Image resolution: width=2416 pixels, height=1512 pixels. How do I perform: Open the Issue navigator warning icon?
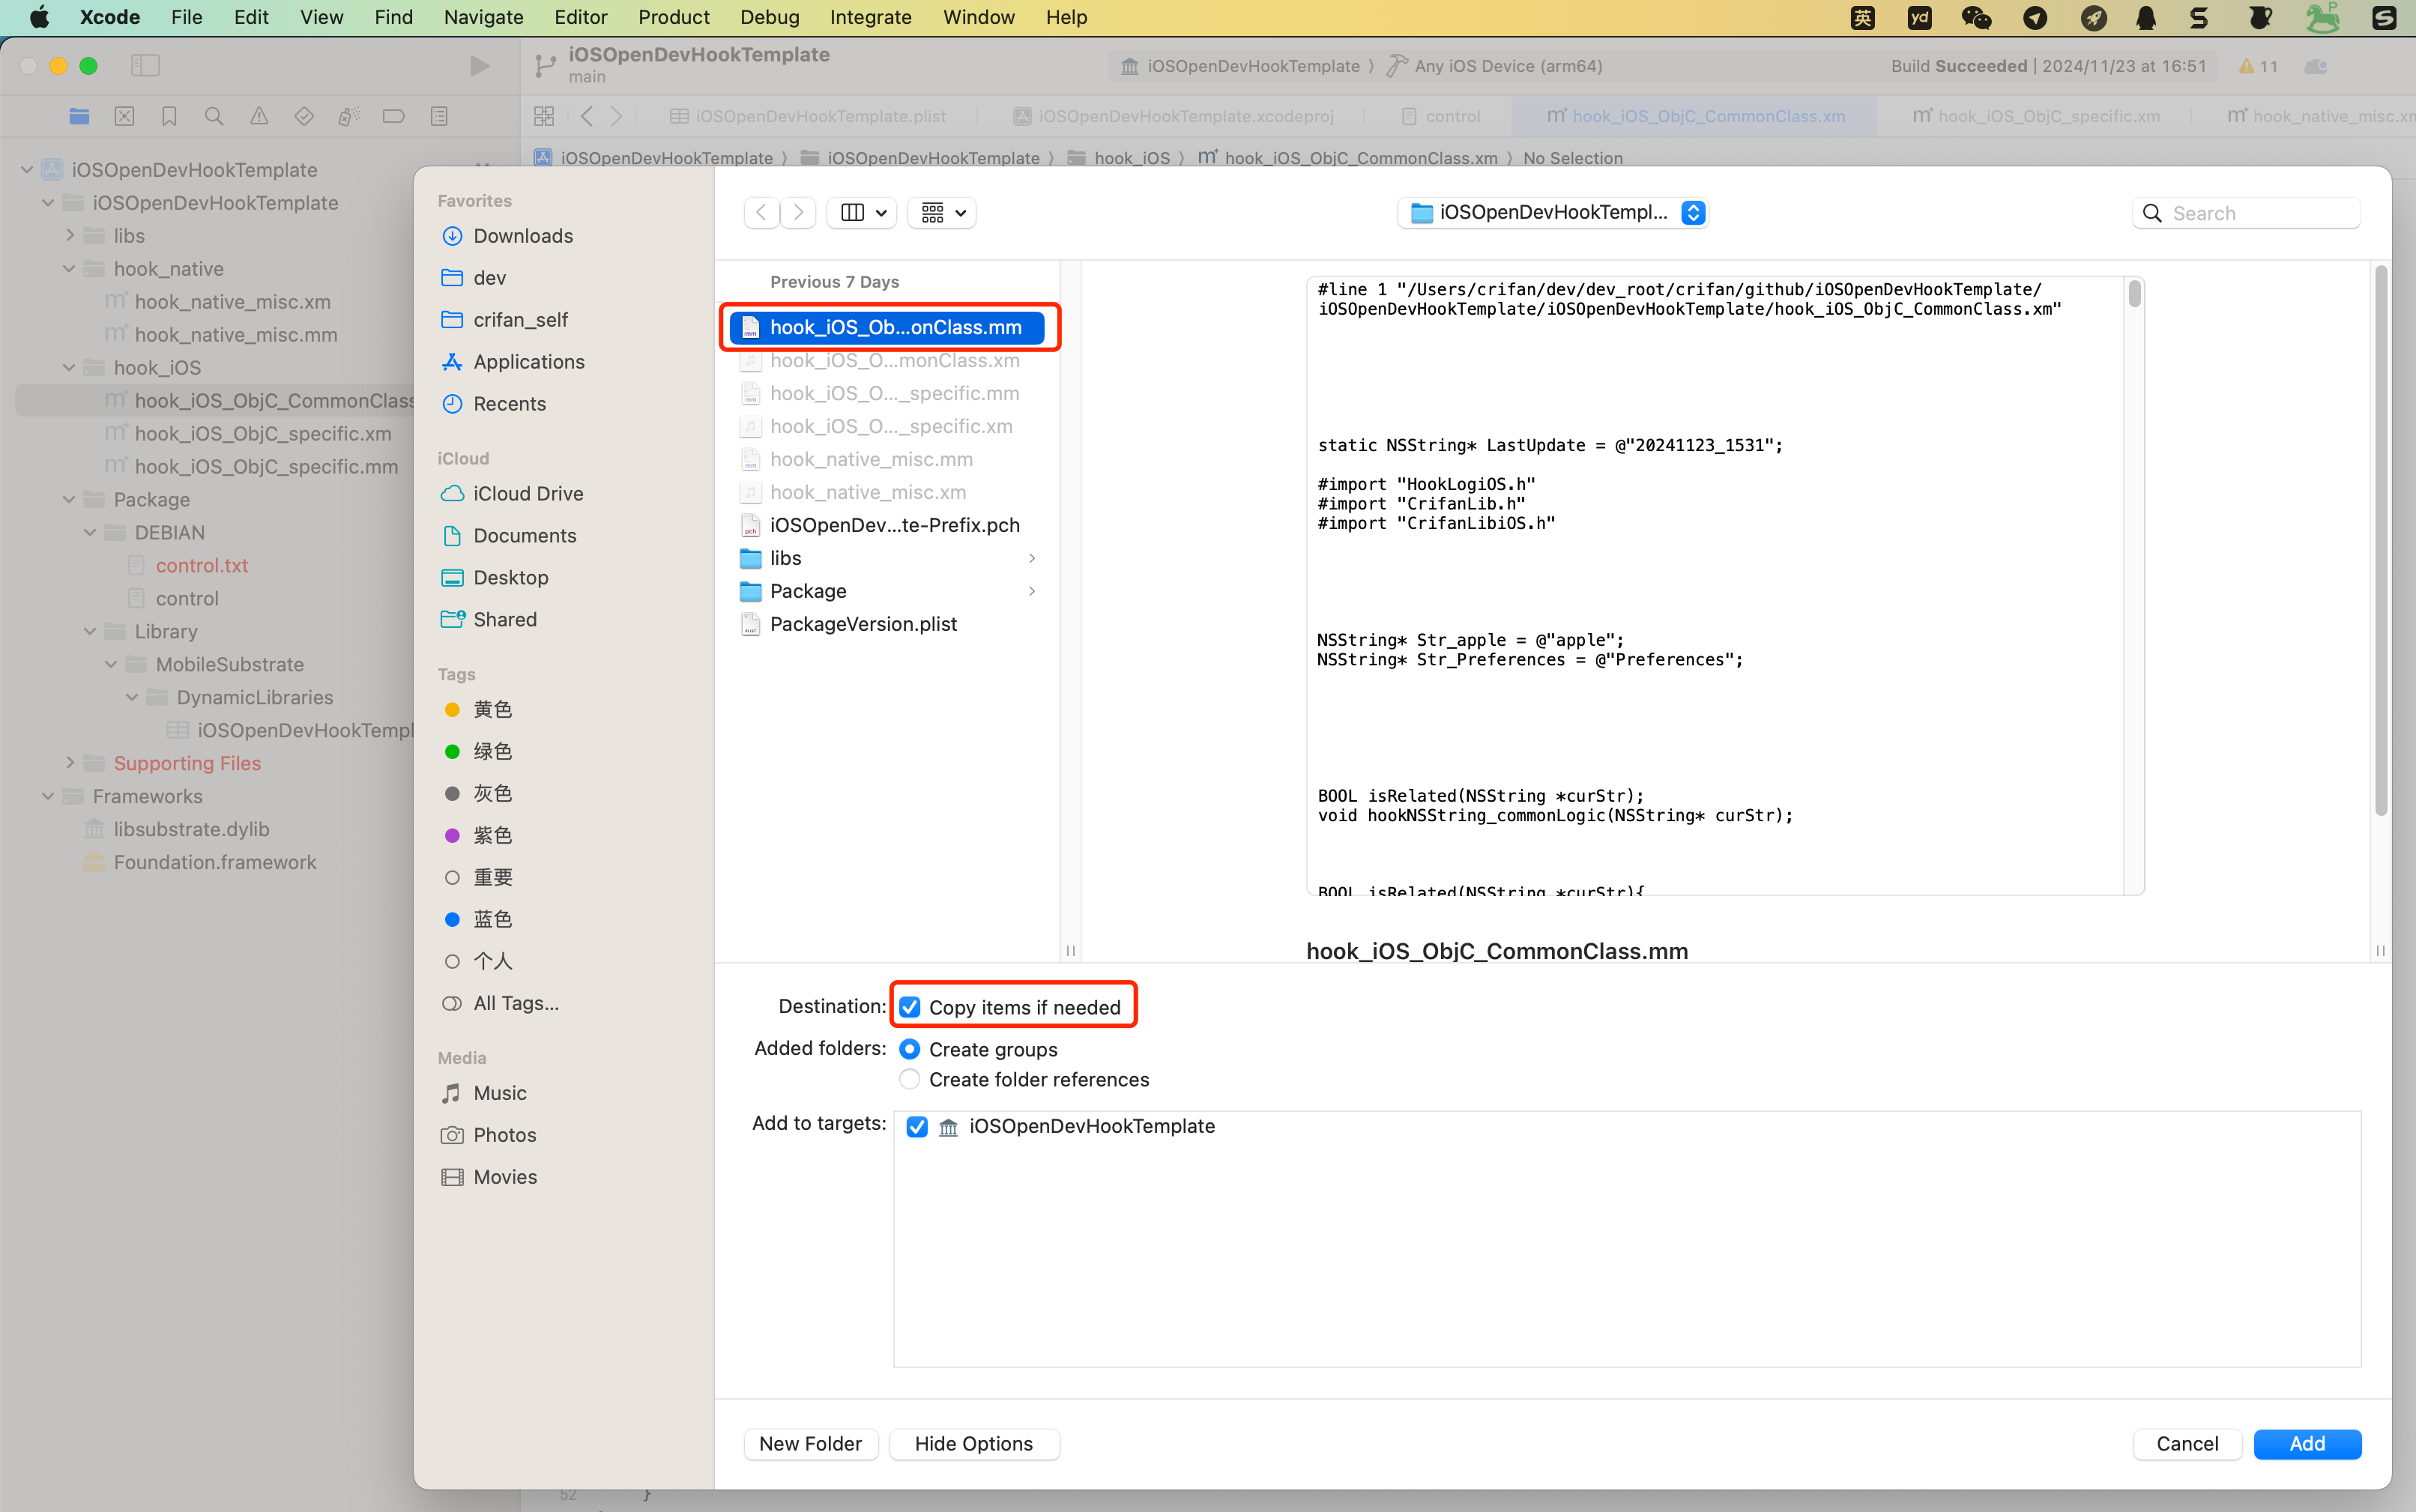pyautogui.click(x=259, y=116)
